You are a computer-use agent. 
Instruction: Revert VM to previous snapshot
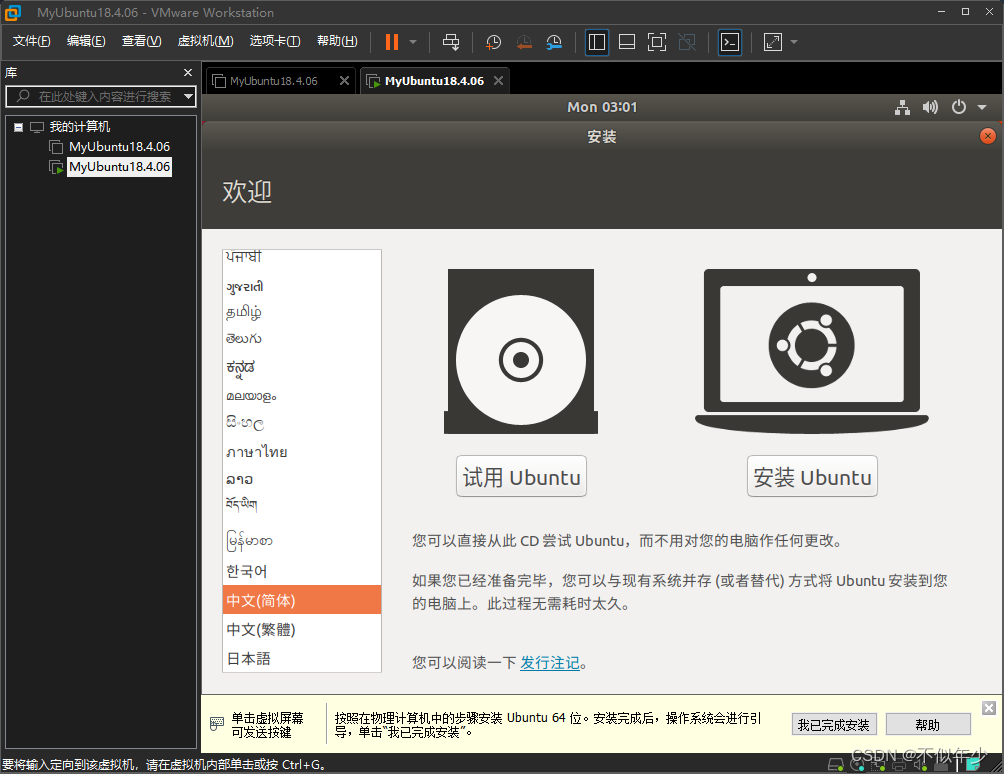[524, 42]
